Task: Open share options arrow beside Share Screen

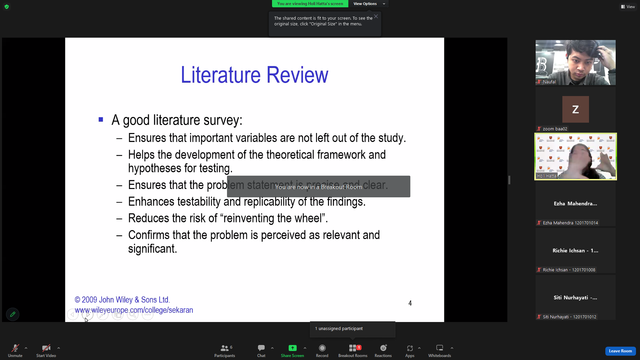Action: point(304,348)
